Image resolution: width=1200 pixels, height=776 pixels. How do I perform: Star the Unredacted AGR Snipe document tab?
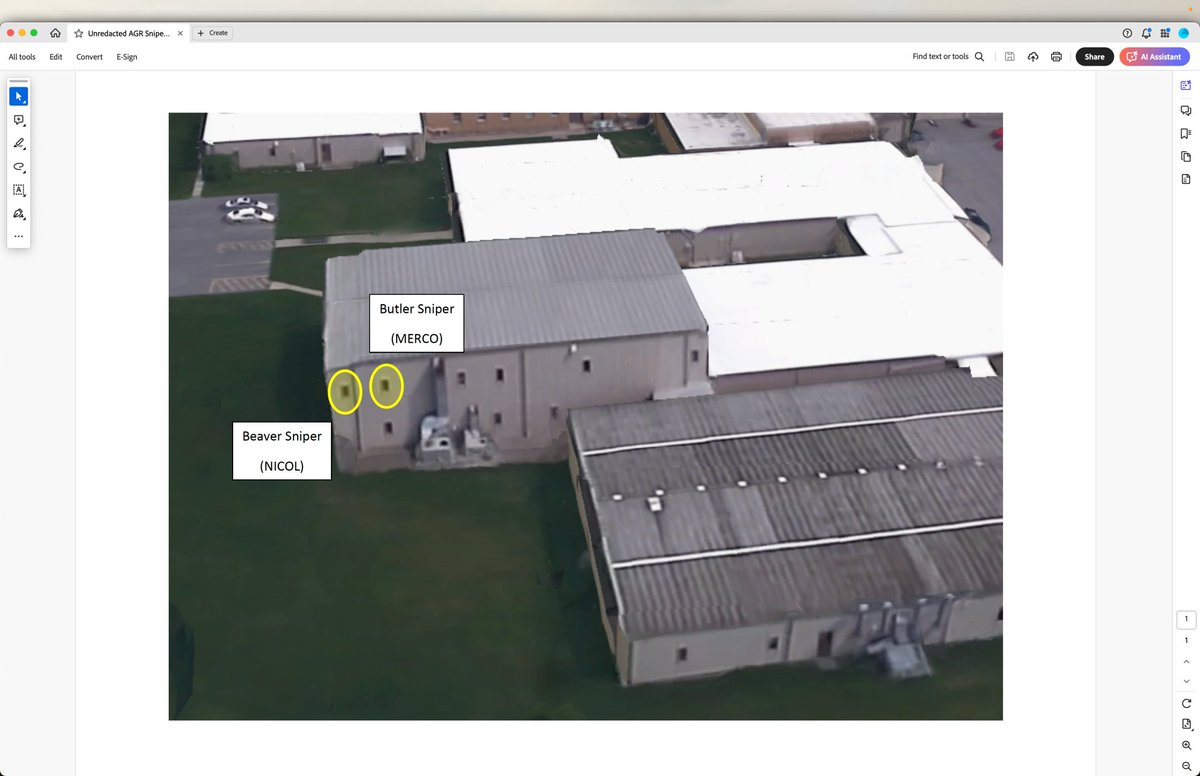79,33
